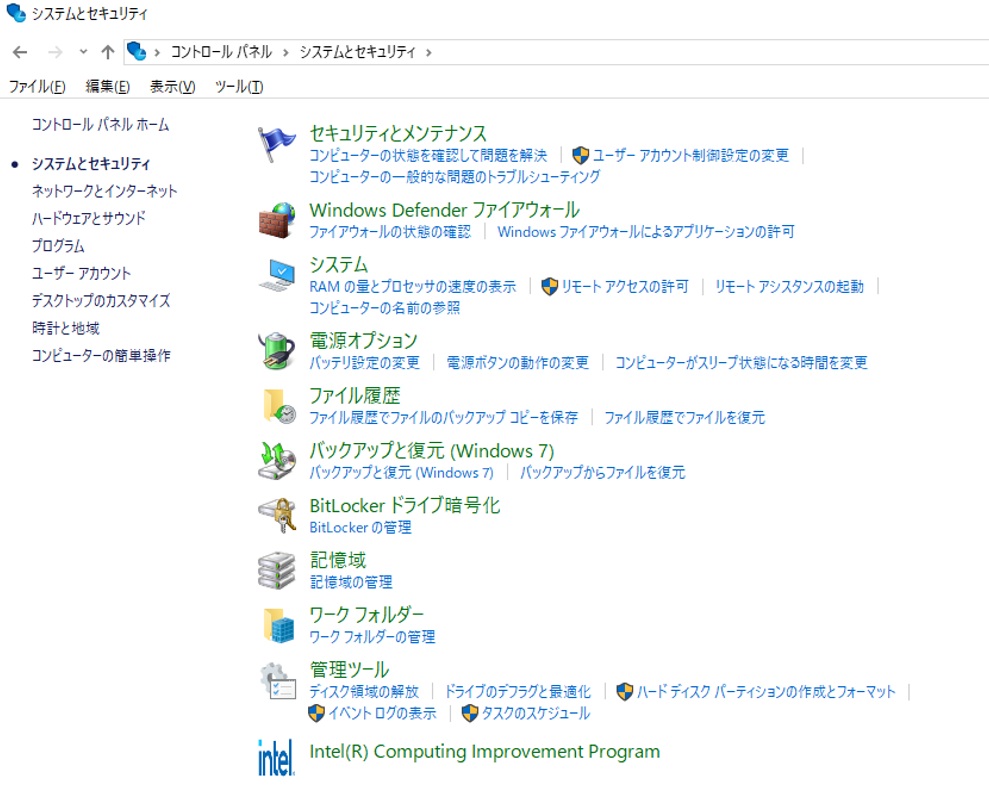The width and height of the screenshot is (989, 796).
Task: Click the Administrative Tools gear icon
Action: pos(278,681)
